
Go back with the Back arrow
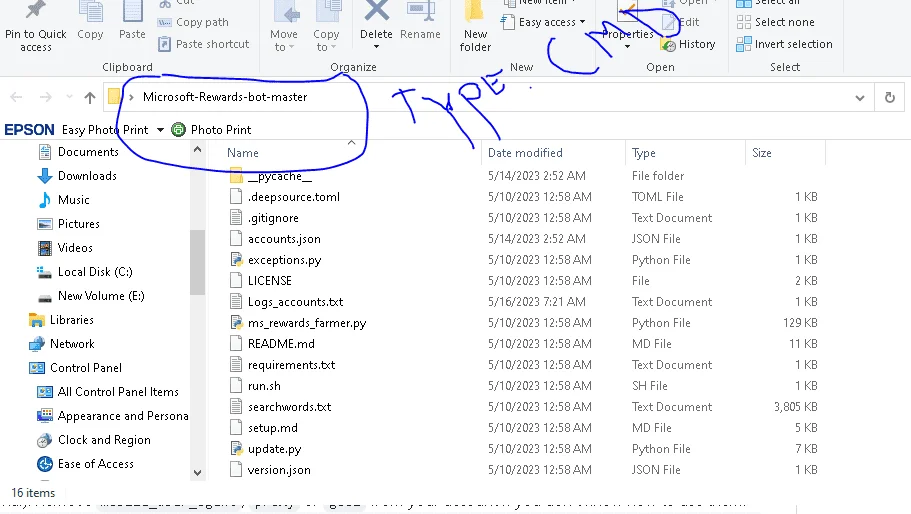tap(16, 98)
